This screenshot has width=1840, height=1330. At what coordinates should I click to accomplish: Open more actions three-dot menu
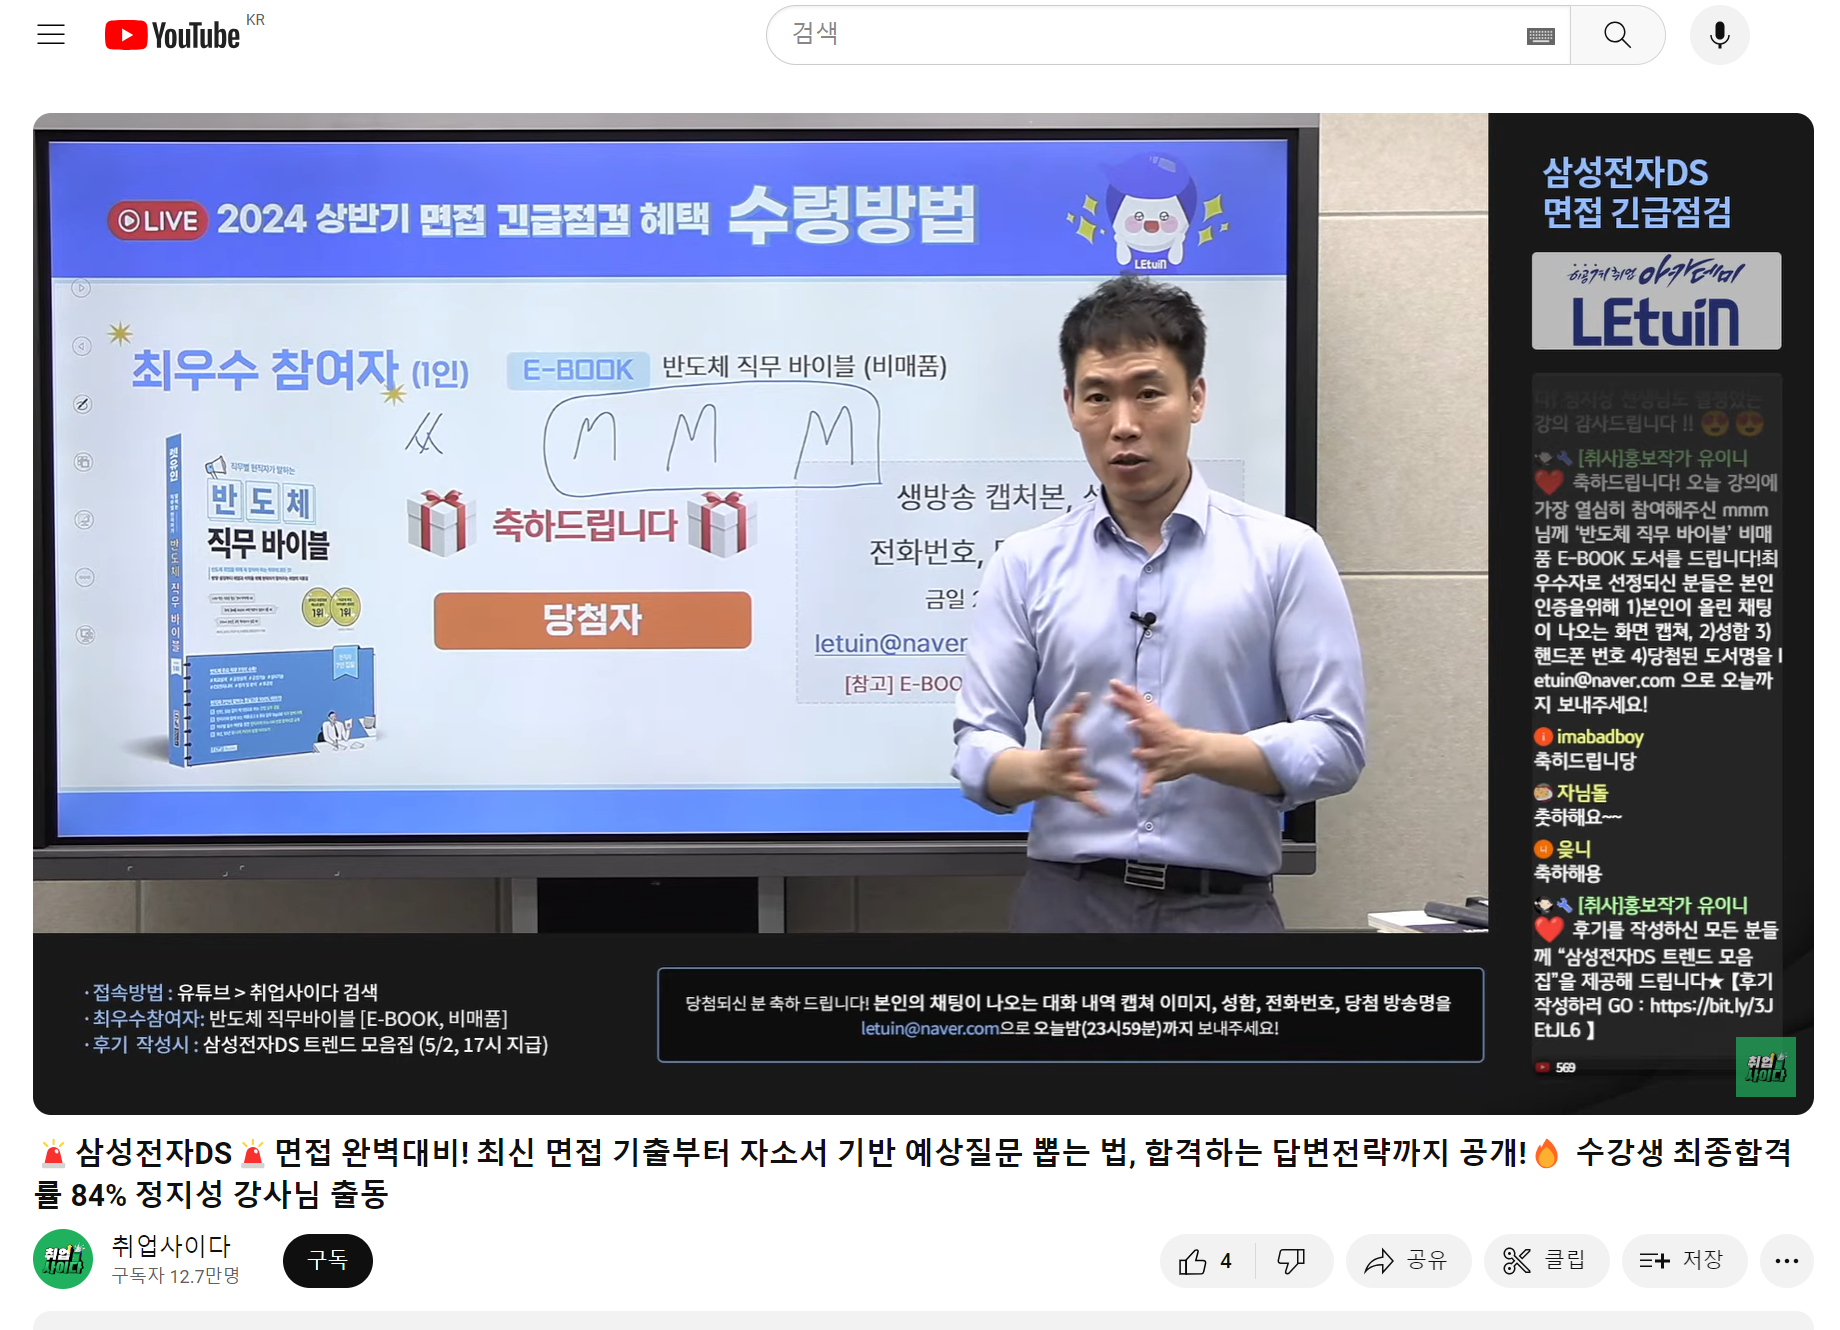coord(1786,1261)
